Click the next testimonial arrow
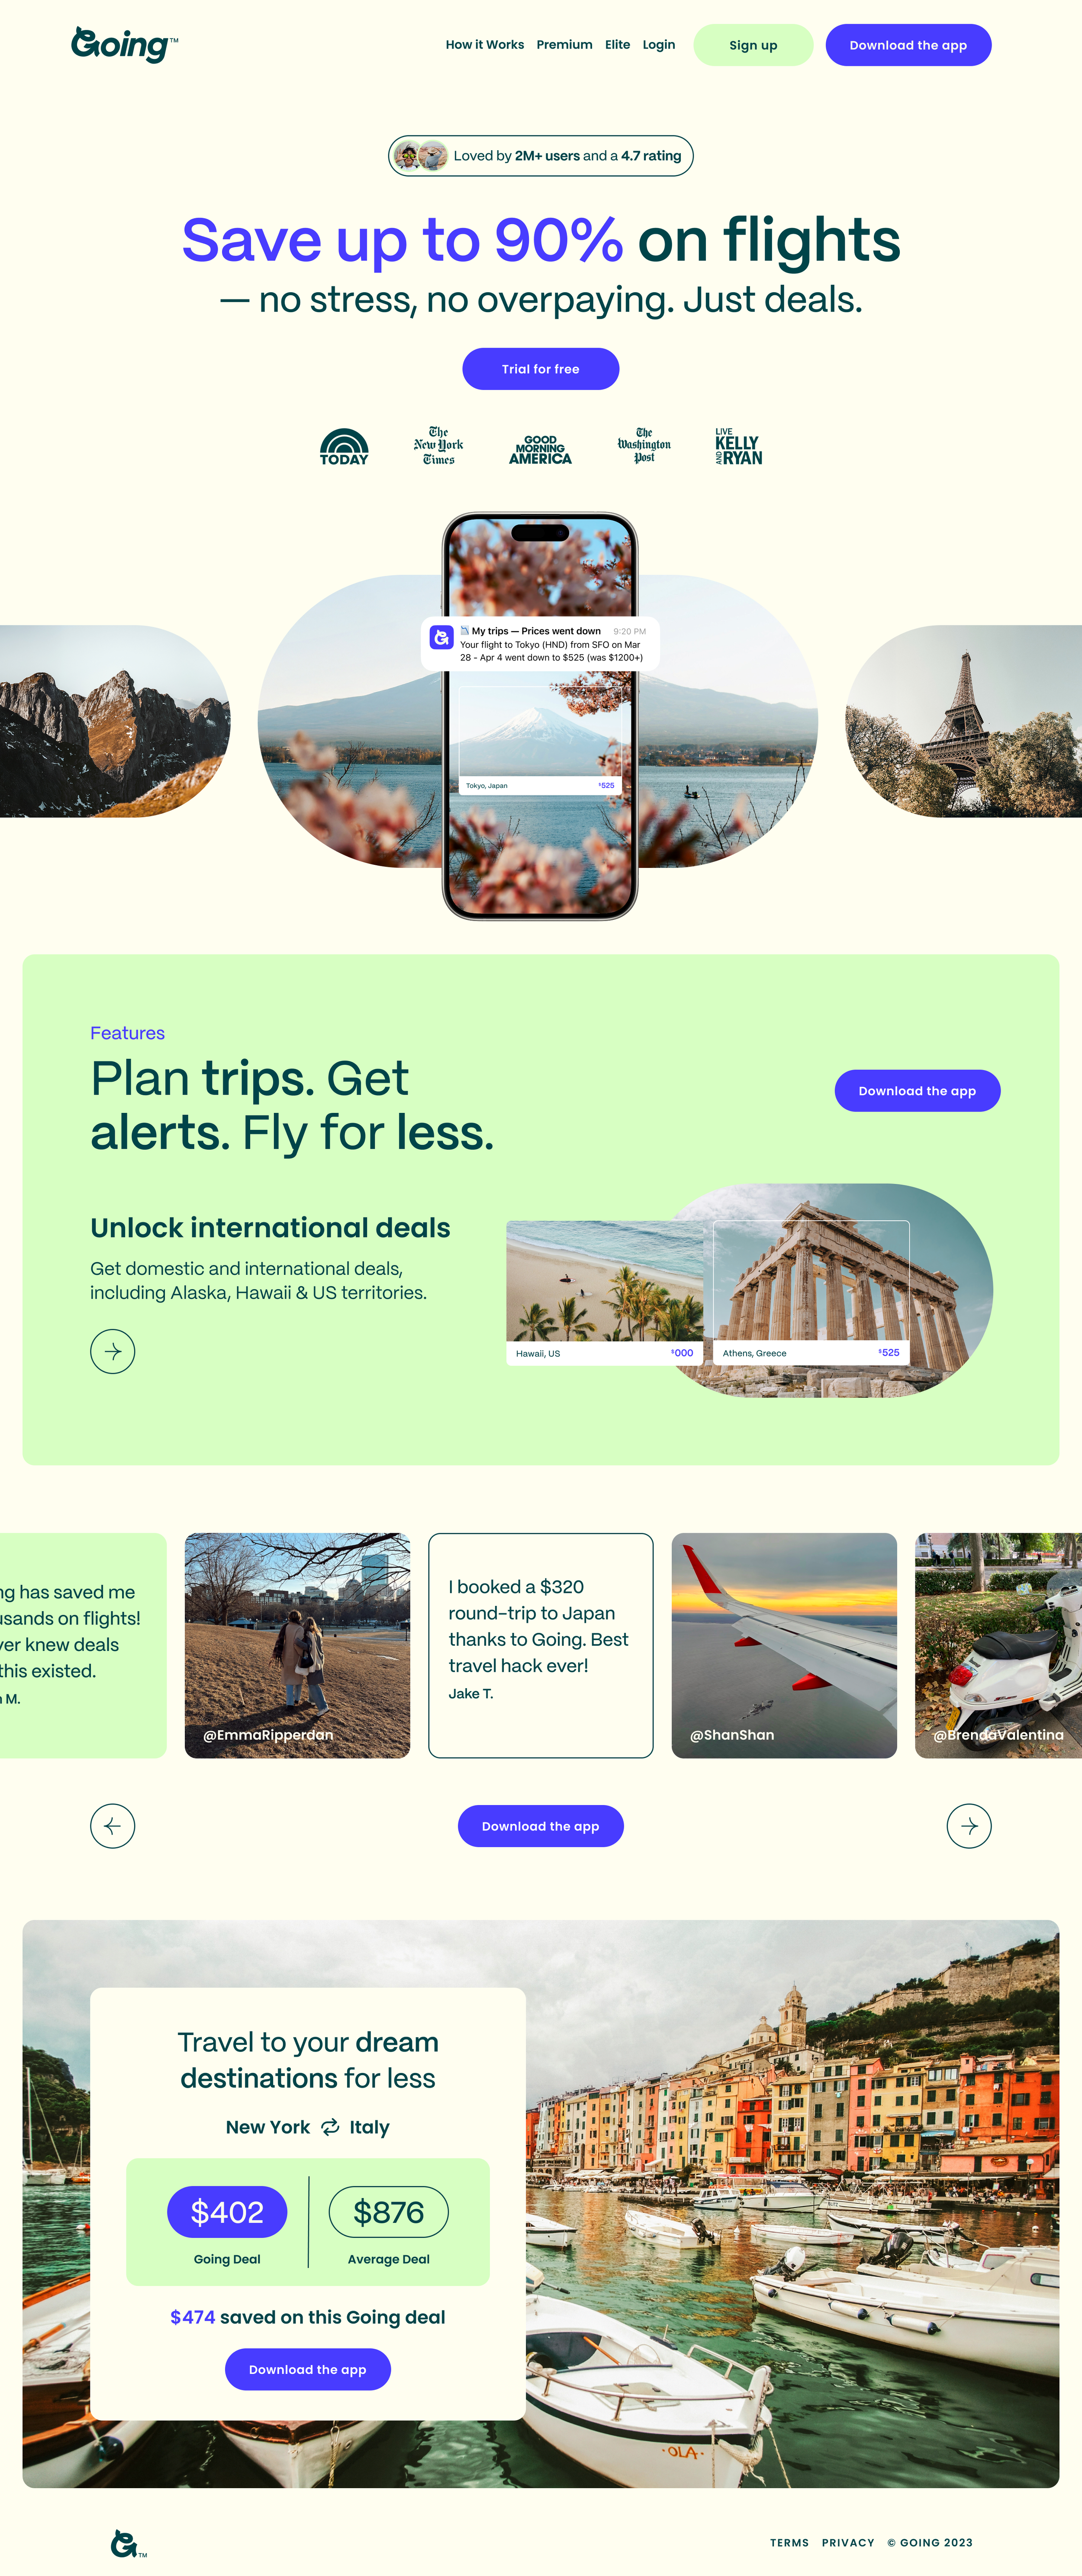Image resolution: width=1082 pixels, height=2576 pixels. coord(969,1826)
